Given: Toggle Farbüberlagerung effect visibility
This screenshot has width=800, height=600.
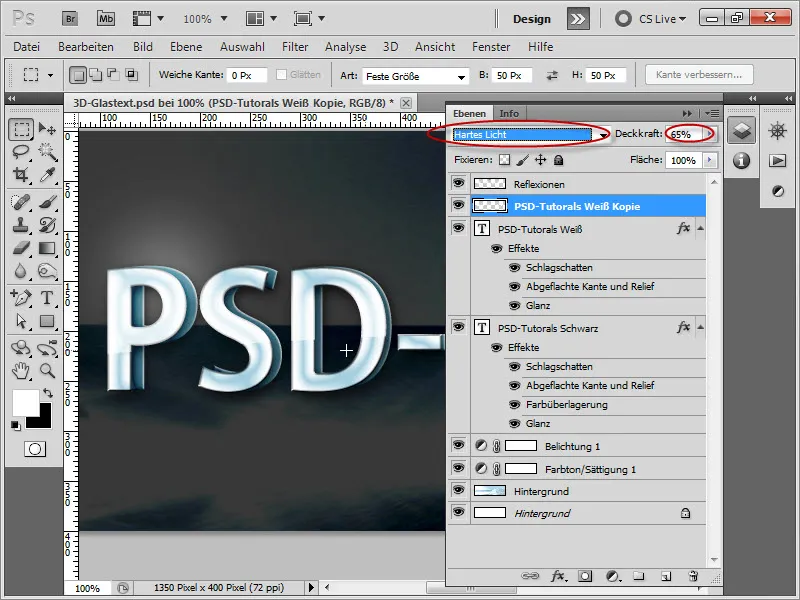Looking at the screenshot, I should point(515,405).
